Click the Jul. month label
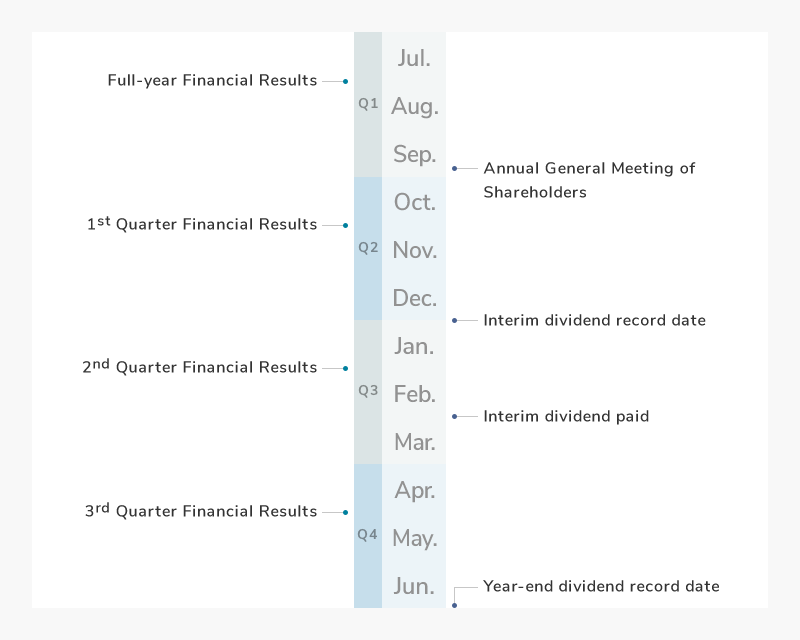800x640 pixels. coord(414,58)
